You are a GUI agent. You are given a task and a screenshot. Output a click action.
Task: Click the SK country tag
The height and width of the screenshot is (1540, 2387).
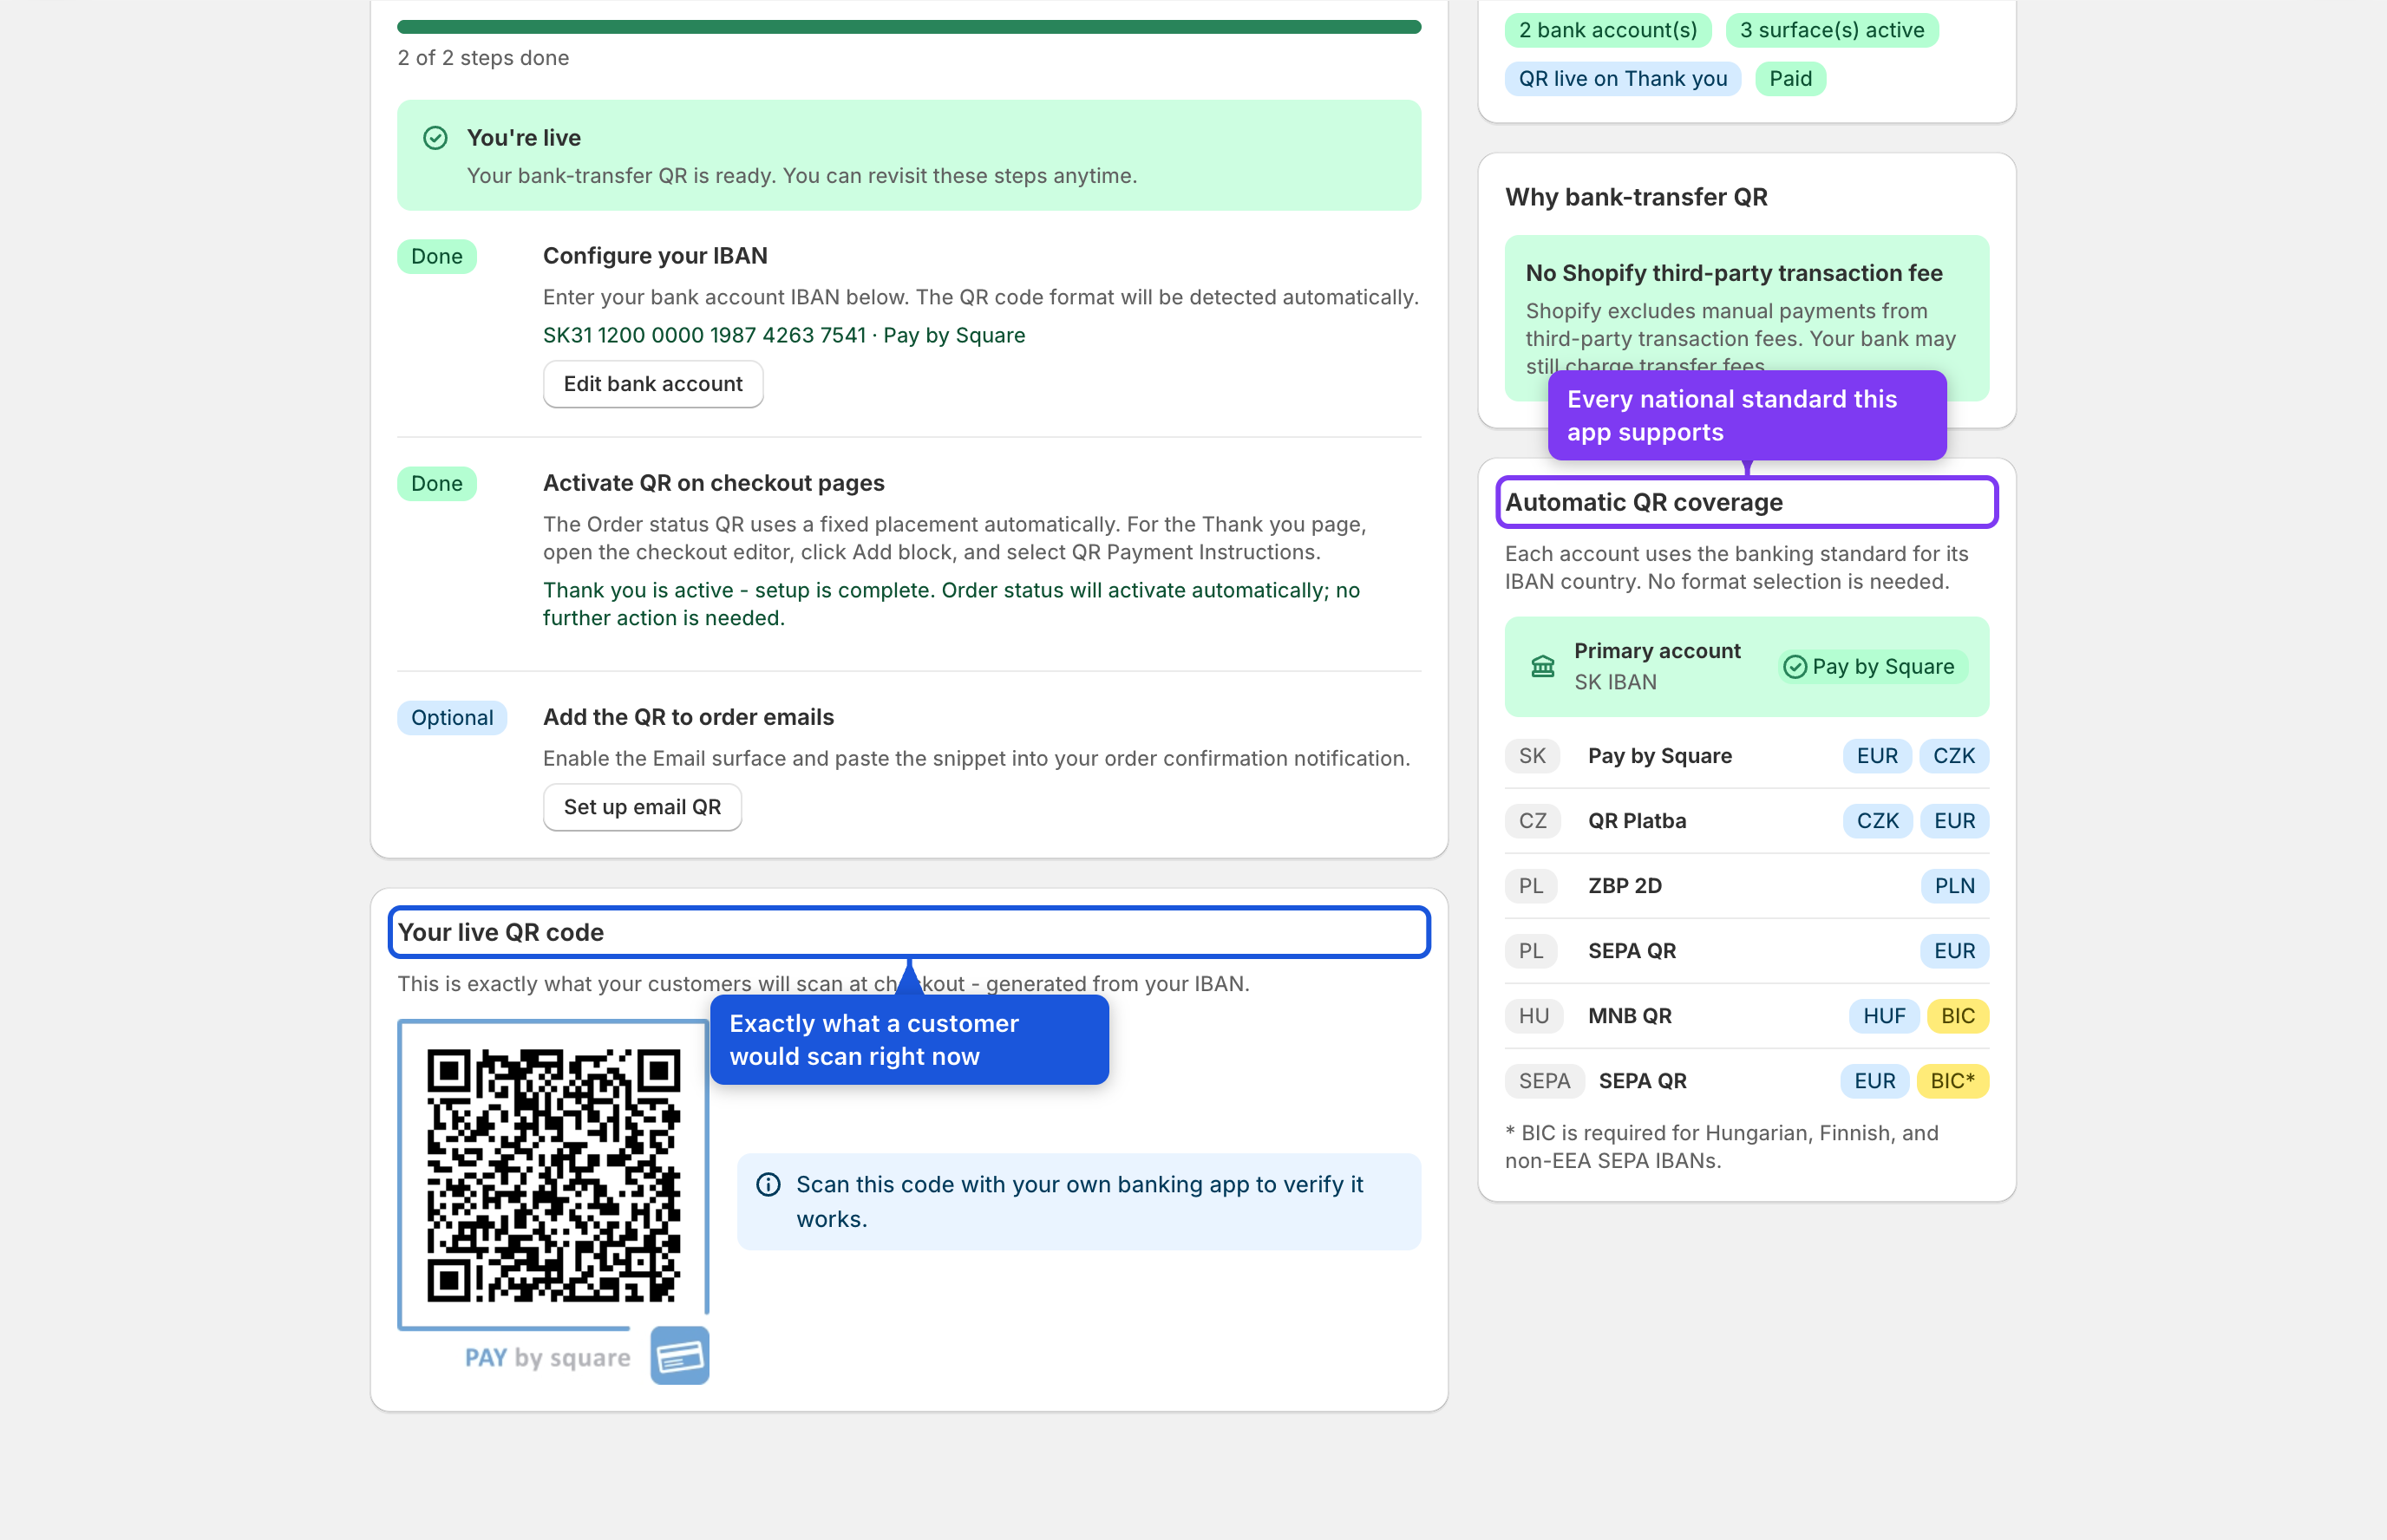[x=1532, y=756]
